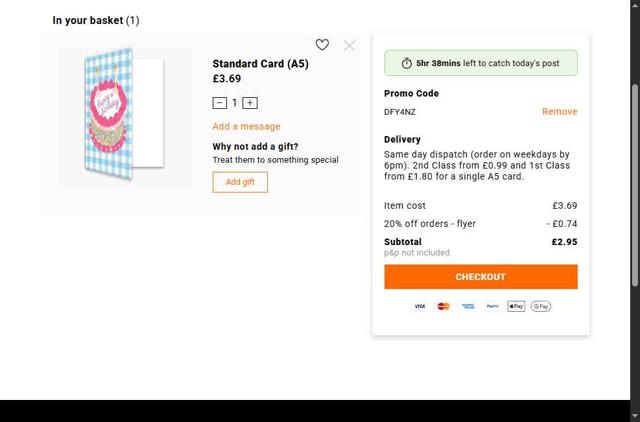This screenshot has width=640, height=422.
Task: Click the American Express payment icon
Action: [468, 306]
